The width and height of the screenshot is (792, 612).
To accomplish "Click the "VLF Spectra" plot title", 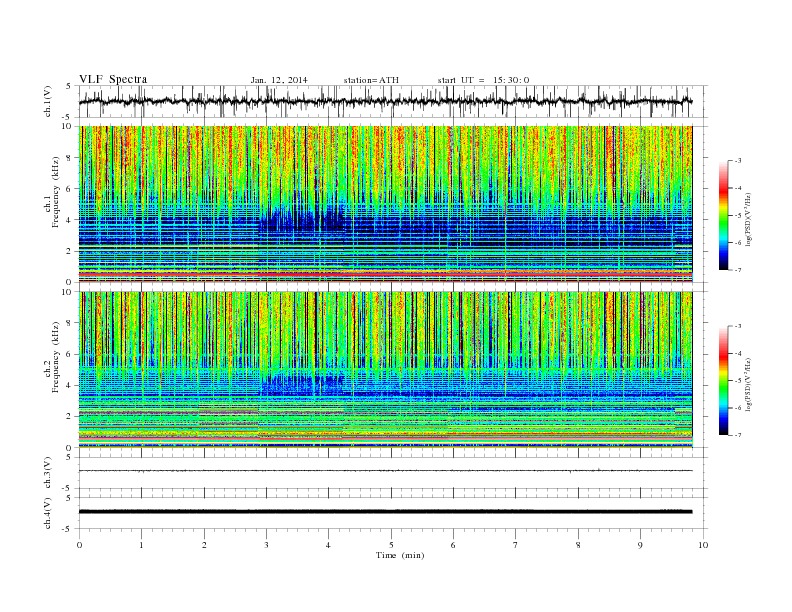I will (113, 79).
